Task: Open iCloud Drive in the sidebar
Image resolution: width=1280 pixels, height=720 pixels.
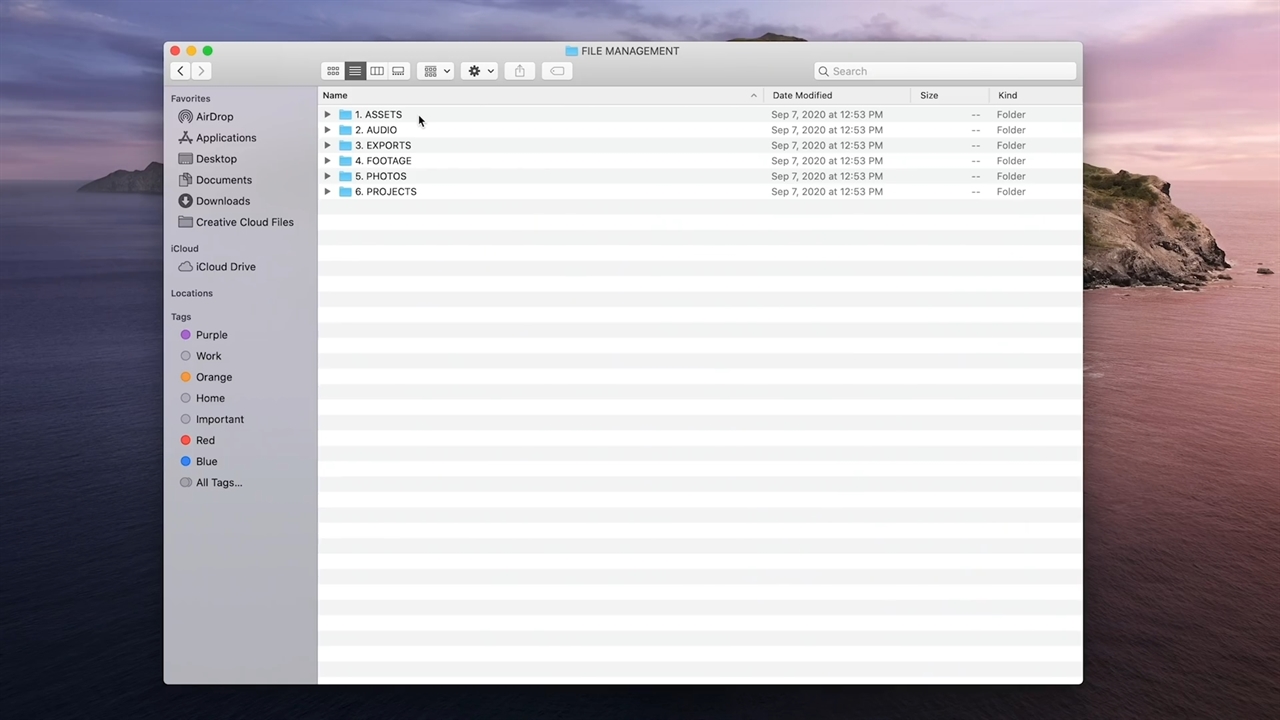Action: [x=225, y=267]
